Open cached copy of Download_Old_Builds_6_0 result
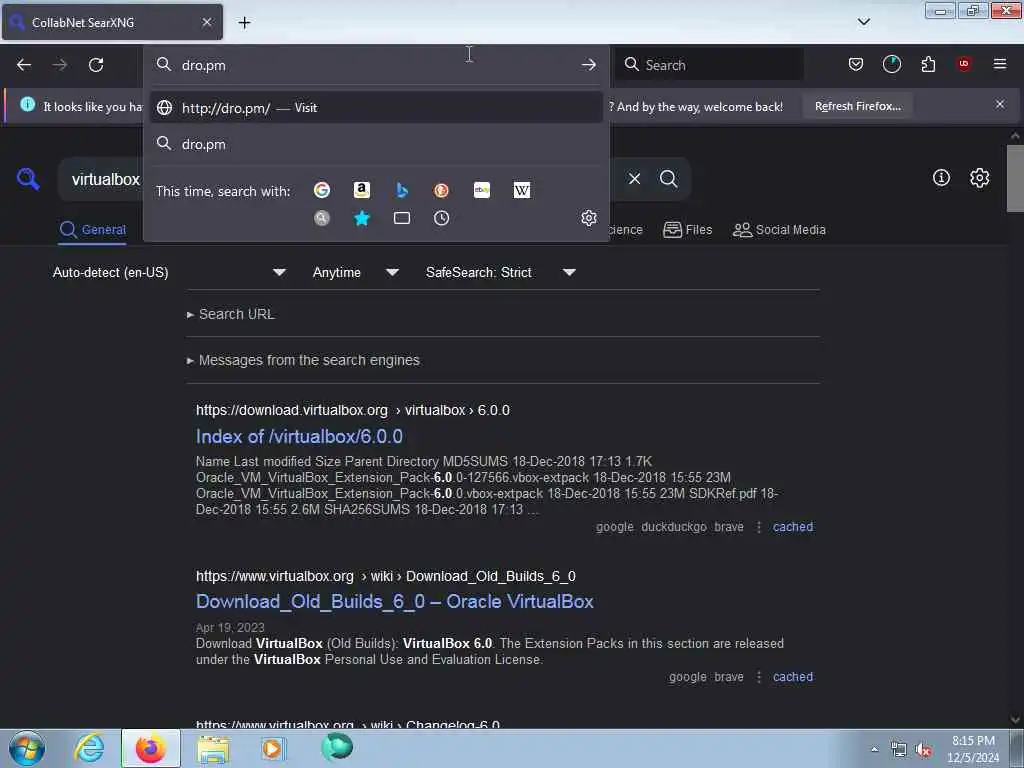The width and height of the screenshot is (1024, 768). pyautogui.click(x=793, y=677)
